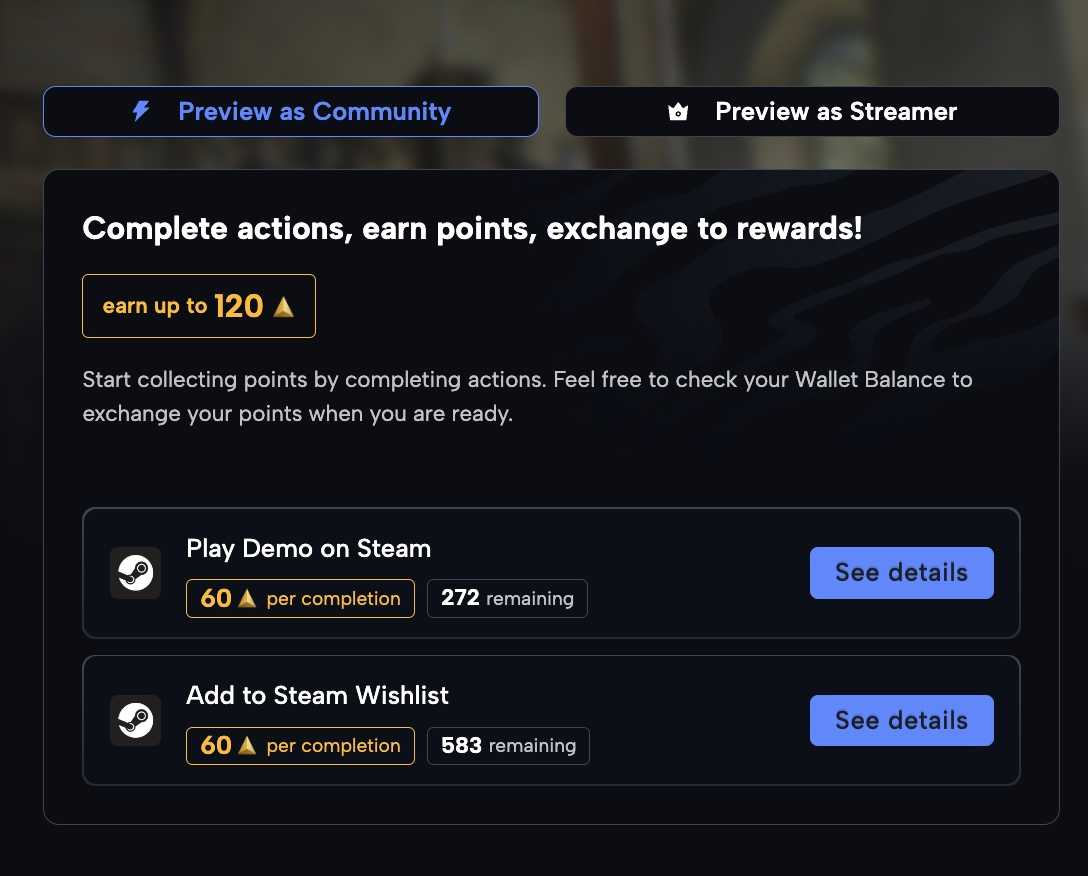Click the triangle in Play Demo's 60 badge
Image resolution: width=1088 pixels, height=876 pixels.
point(247,598)
